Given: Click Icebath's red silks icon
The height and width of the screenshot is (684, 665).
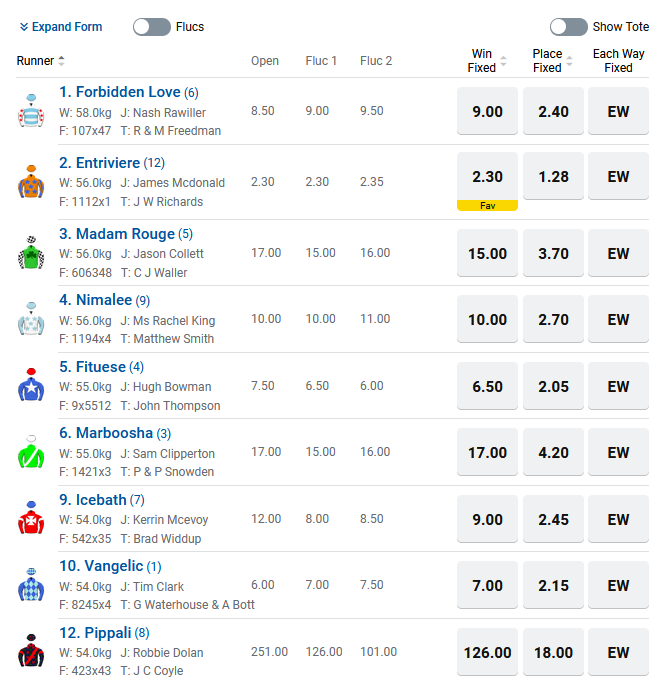Looking at the screenshot, I should pos(32,519).
